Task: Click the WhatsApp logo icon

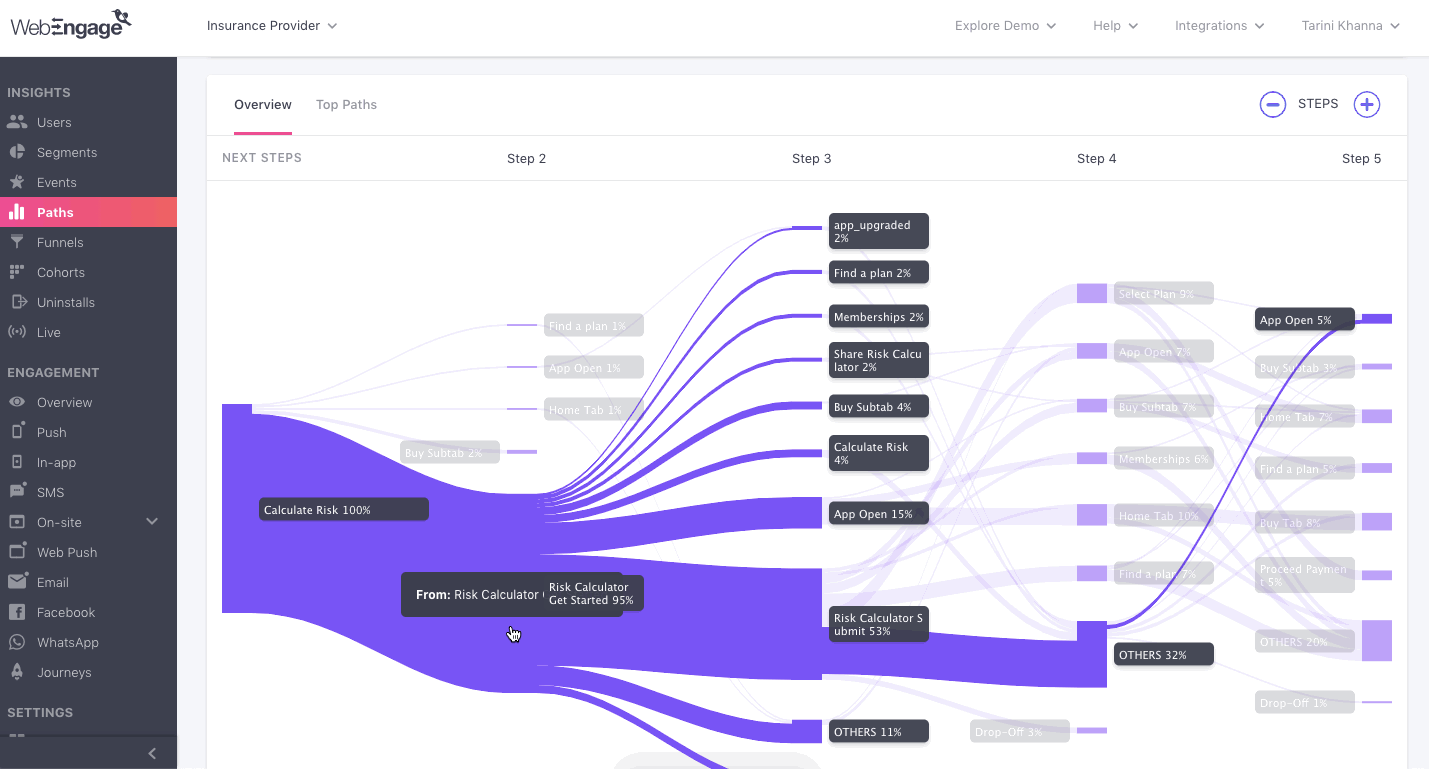Action: (x=16, y=642)
